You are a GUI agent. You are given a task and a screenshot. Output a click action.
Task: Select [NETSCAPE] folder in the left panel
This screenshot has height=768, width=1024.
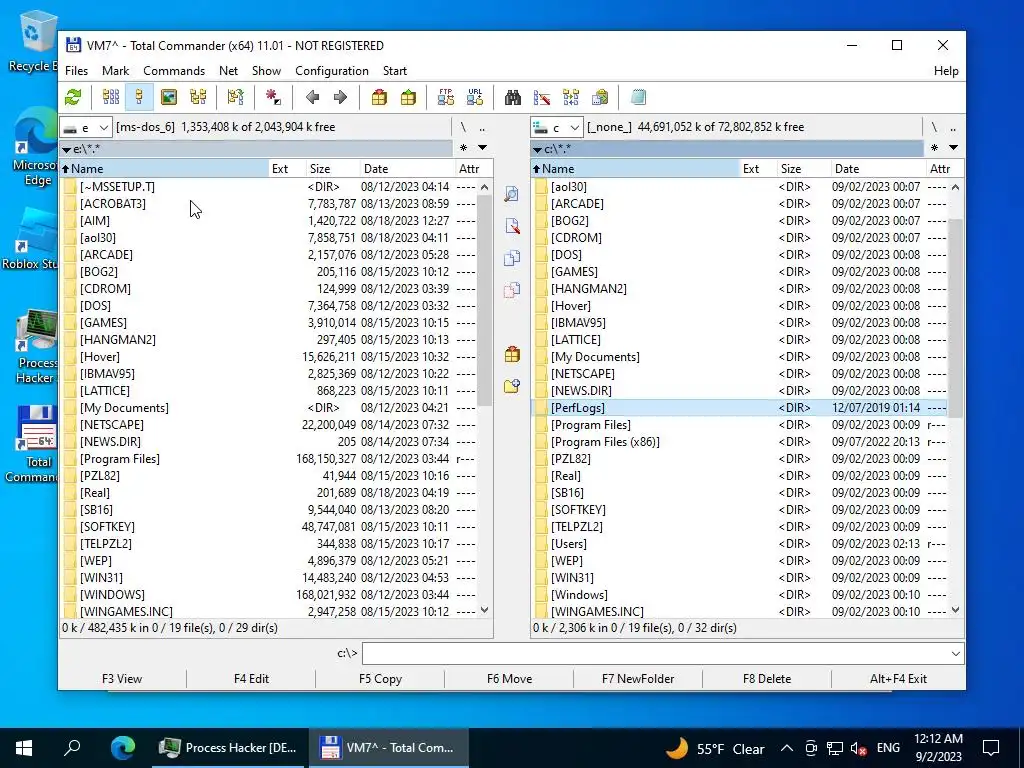(270, 424)
